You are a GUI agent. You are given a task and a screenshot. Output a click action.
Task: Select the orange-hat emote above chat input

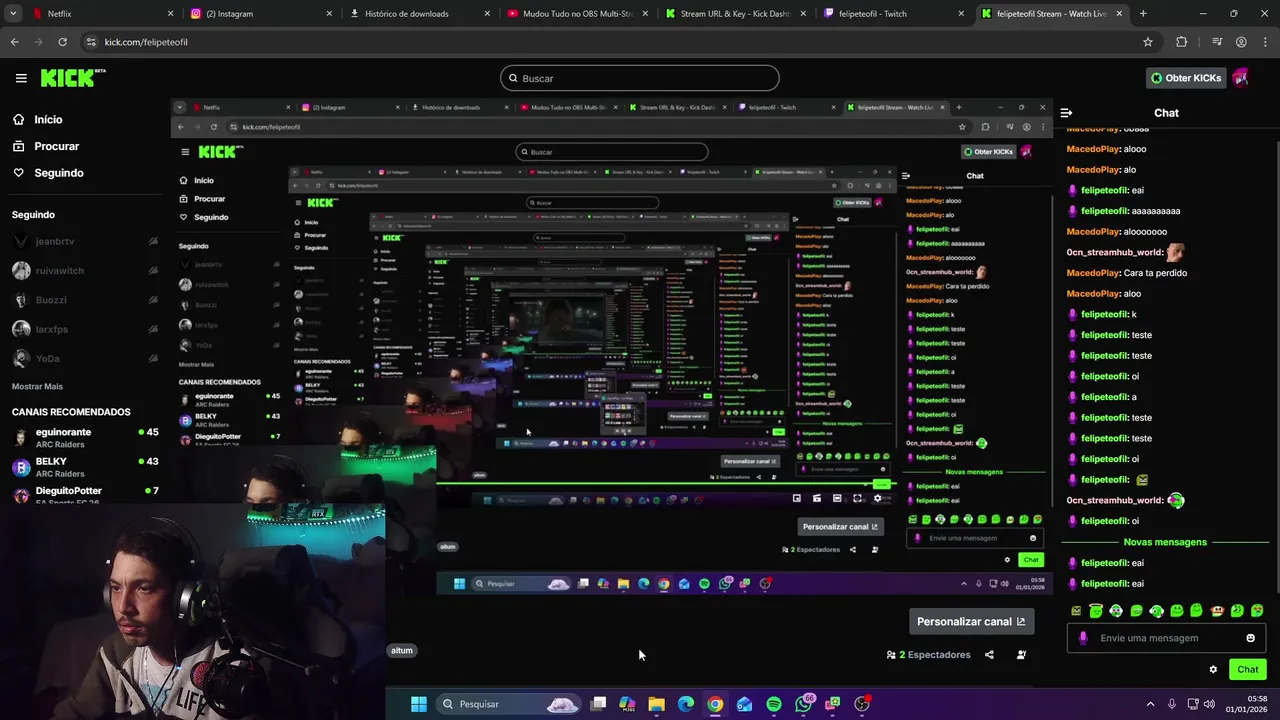click(x=1217, y=610)
